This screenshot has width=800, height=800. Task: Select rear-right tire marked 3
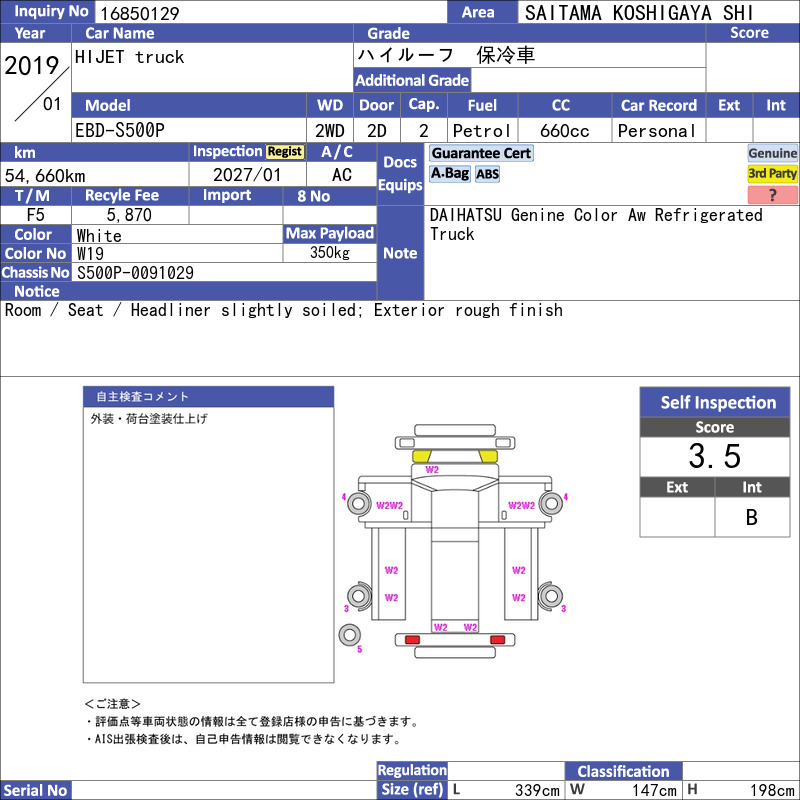tap(551, 596)
